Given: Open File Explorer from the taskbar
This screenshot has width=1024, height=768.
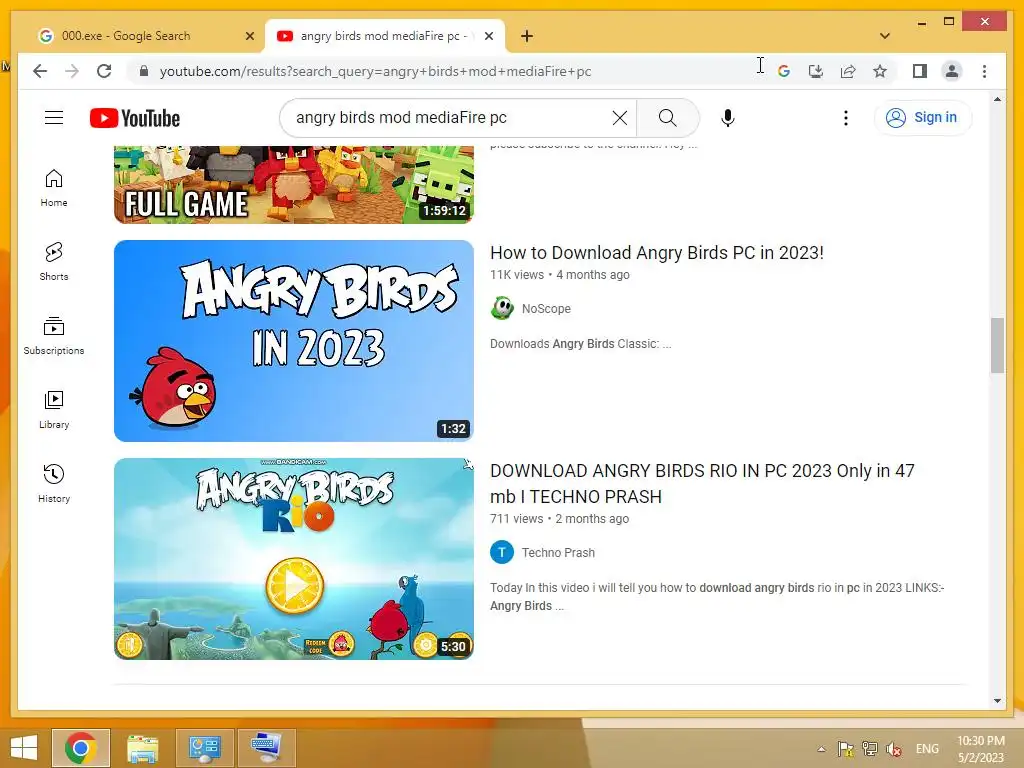Looking at the screenshot, I should [x=142, y=748].
